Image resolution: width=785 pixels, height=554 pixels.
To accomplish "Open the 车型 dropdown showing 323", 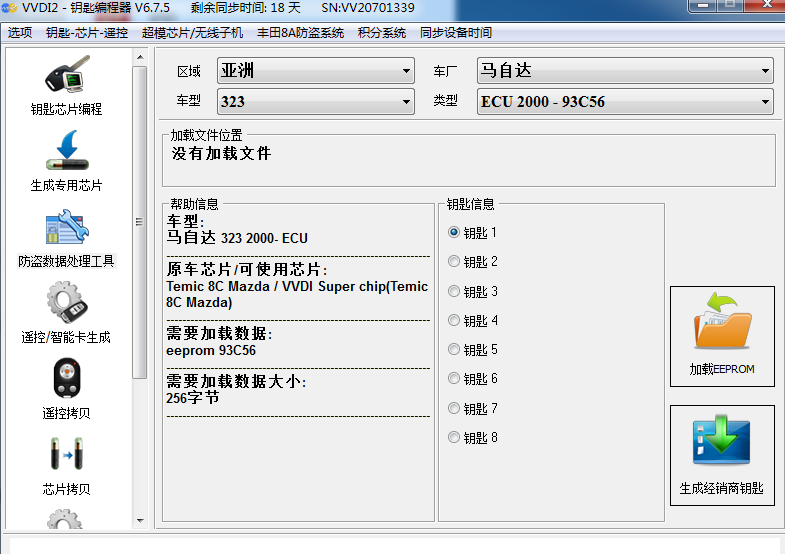I will (315, 102).
